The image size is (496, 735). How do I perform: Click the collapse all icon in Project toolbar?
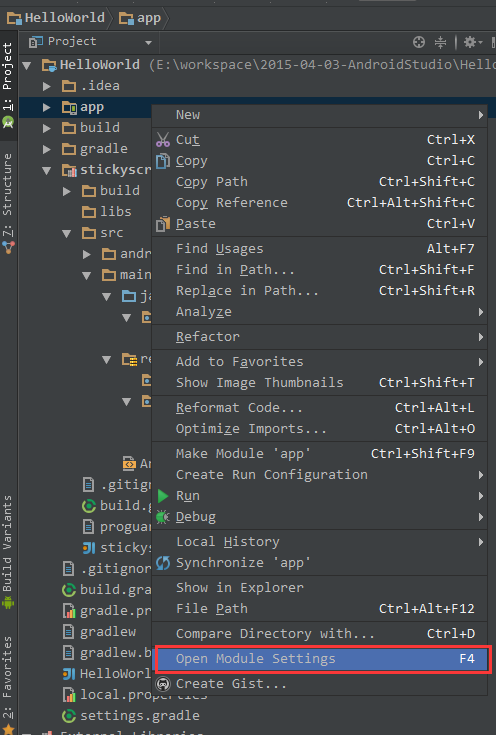[440, 42]
